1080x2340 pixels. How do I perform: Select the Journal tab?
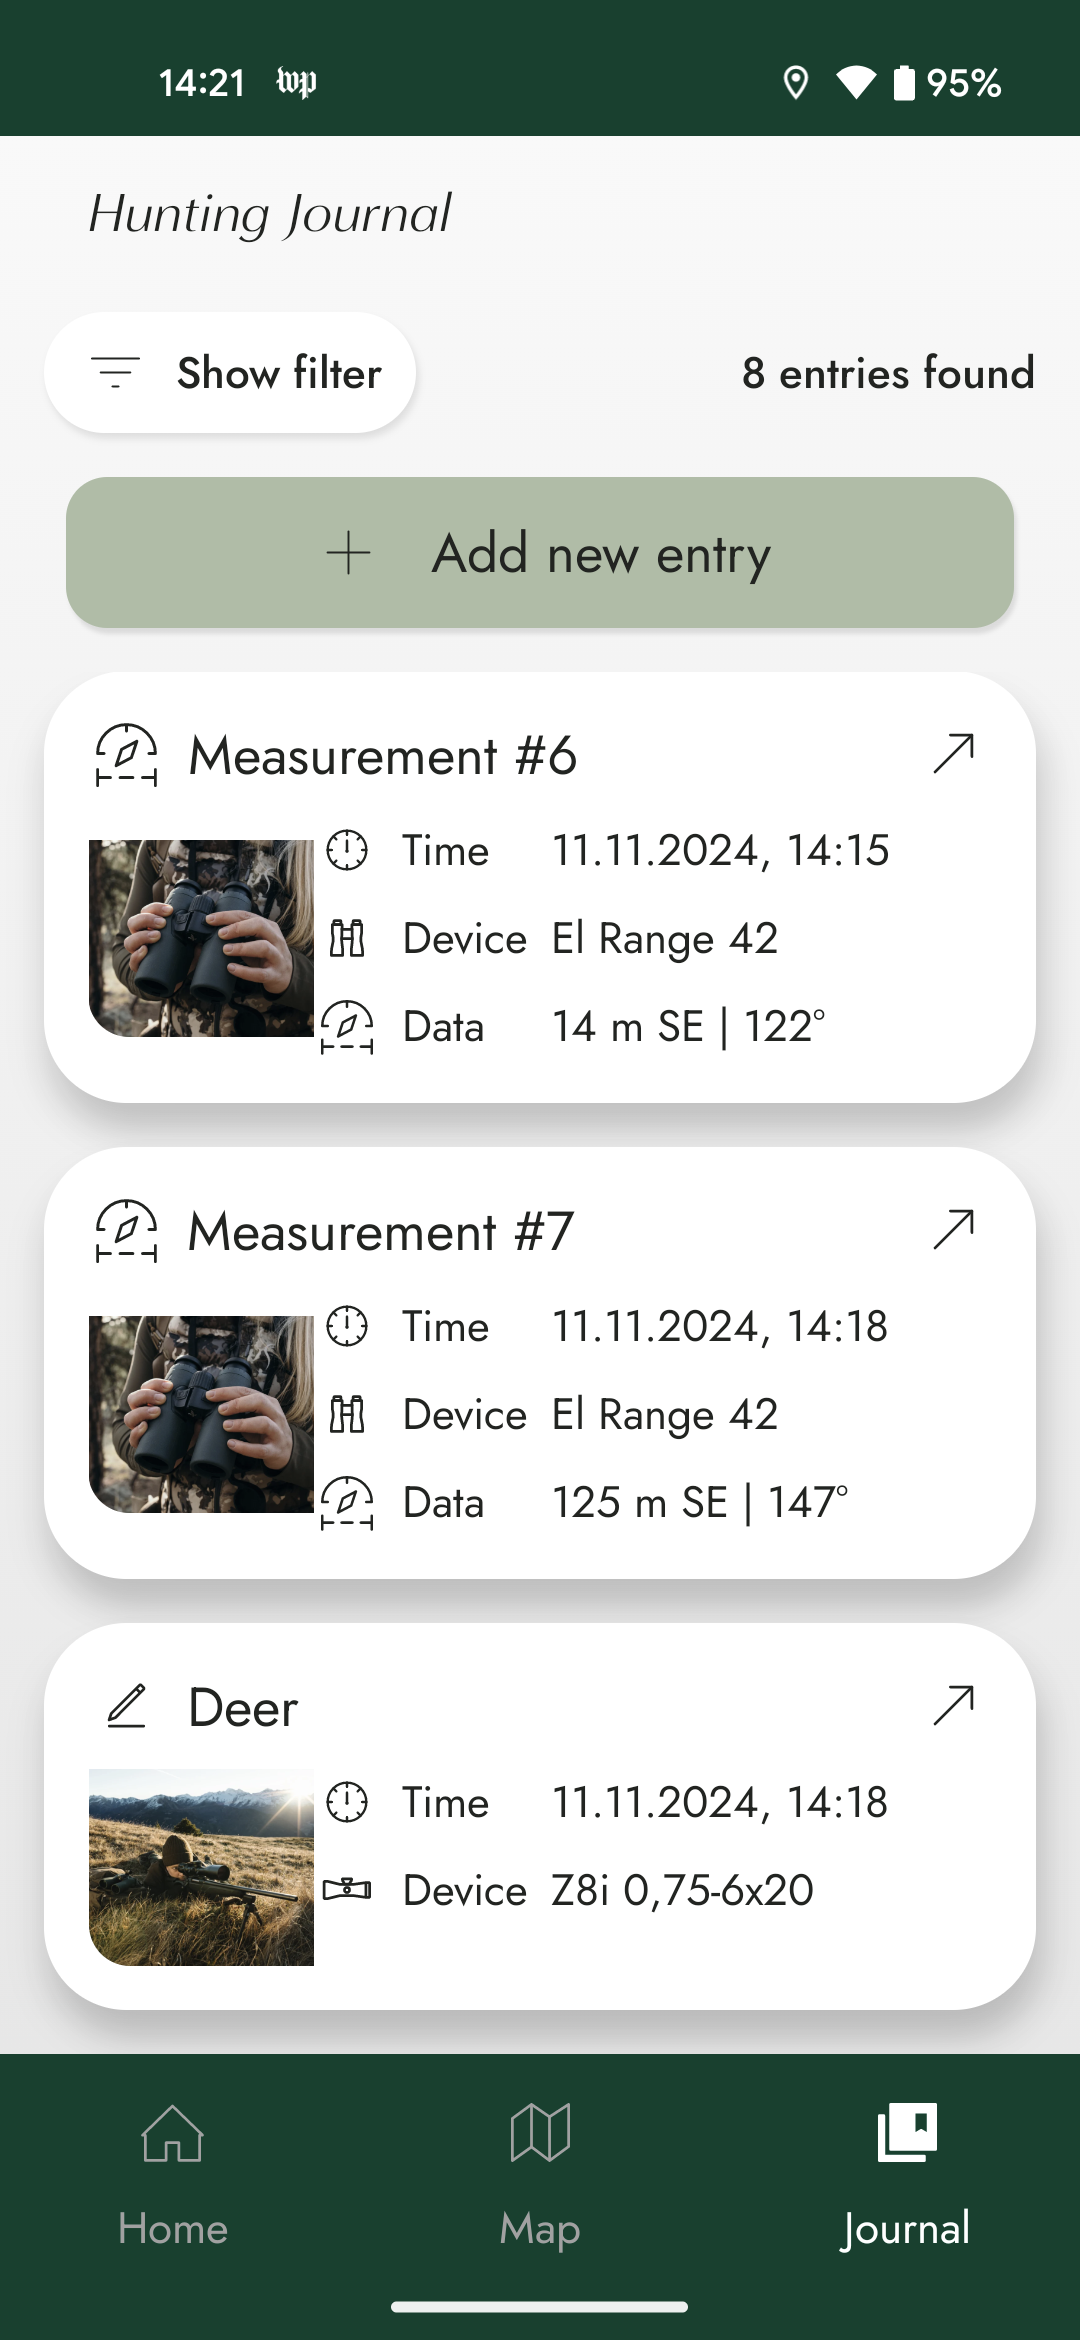point(906,2176)
